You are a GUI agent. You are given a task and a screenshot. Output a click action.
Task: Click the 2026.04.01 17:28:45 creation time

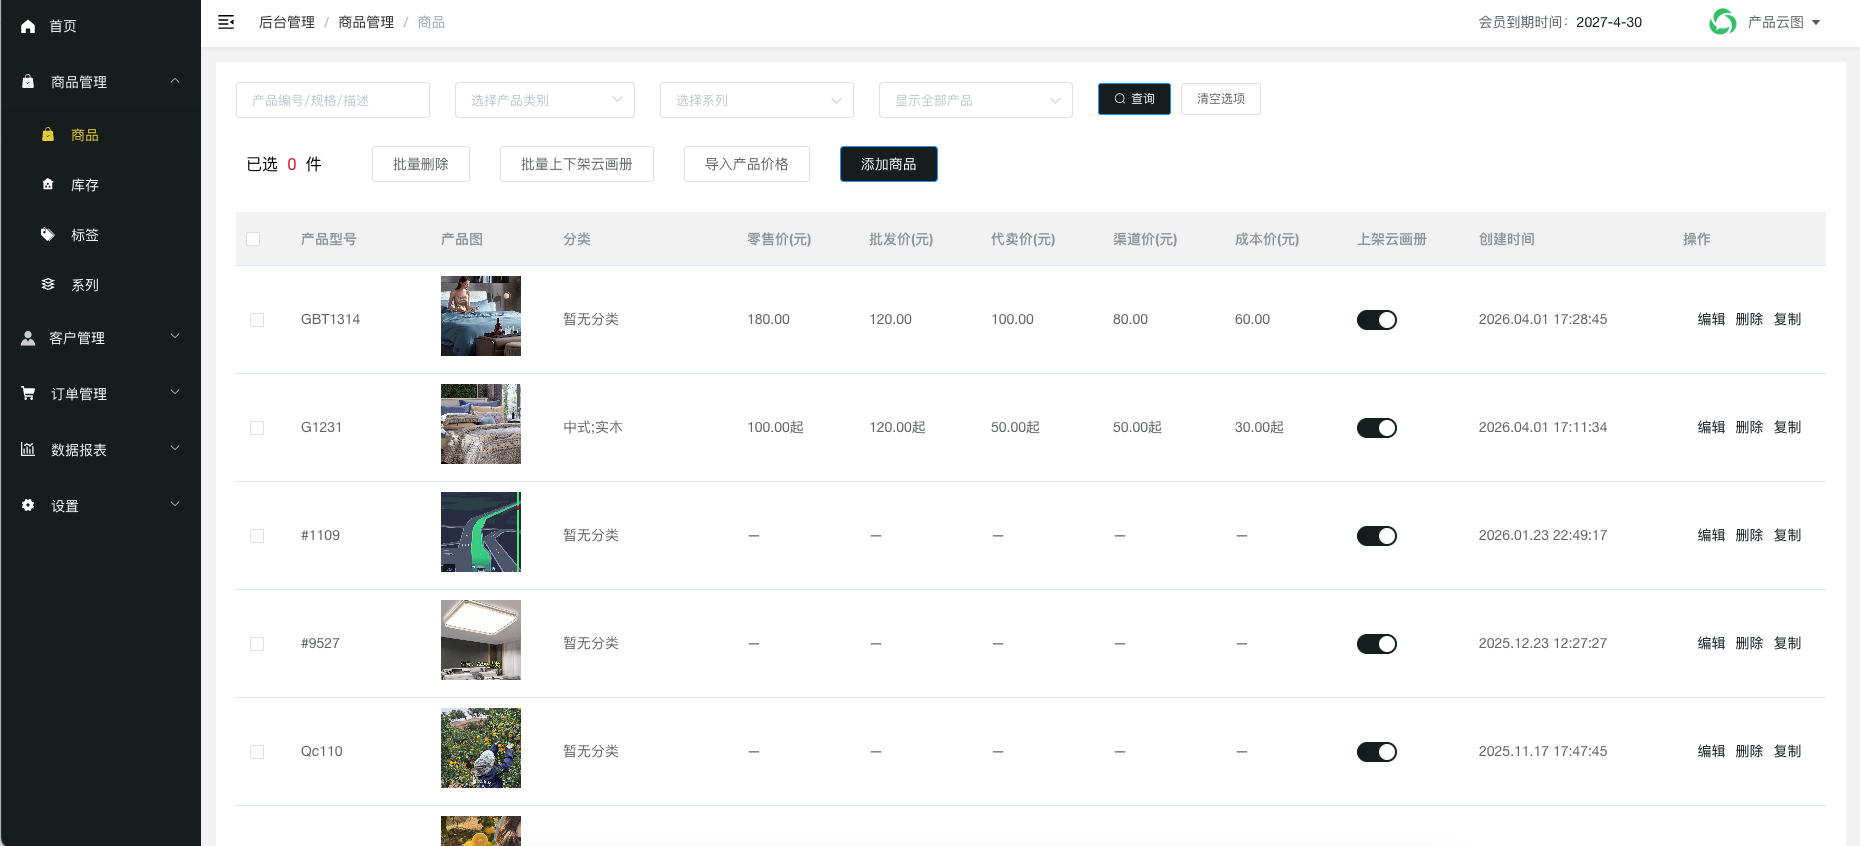coord(1543,319)
